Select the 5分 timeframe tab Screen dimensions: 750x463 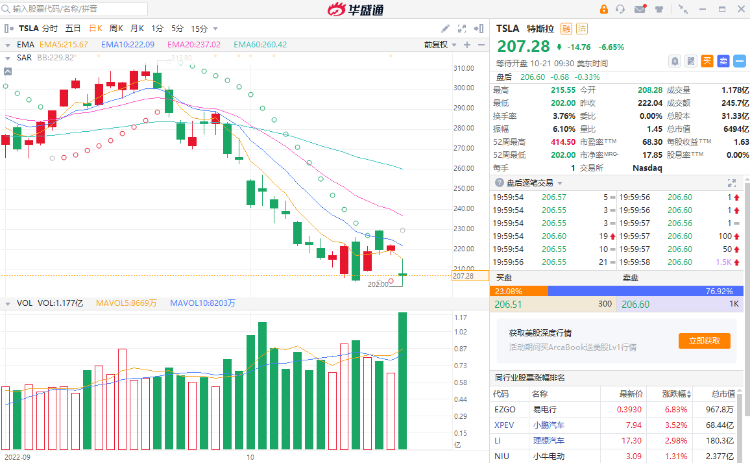[x=177, y=29]
